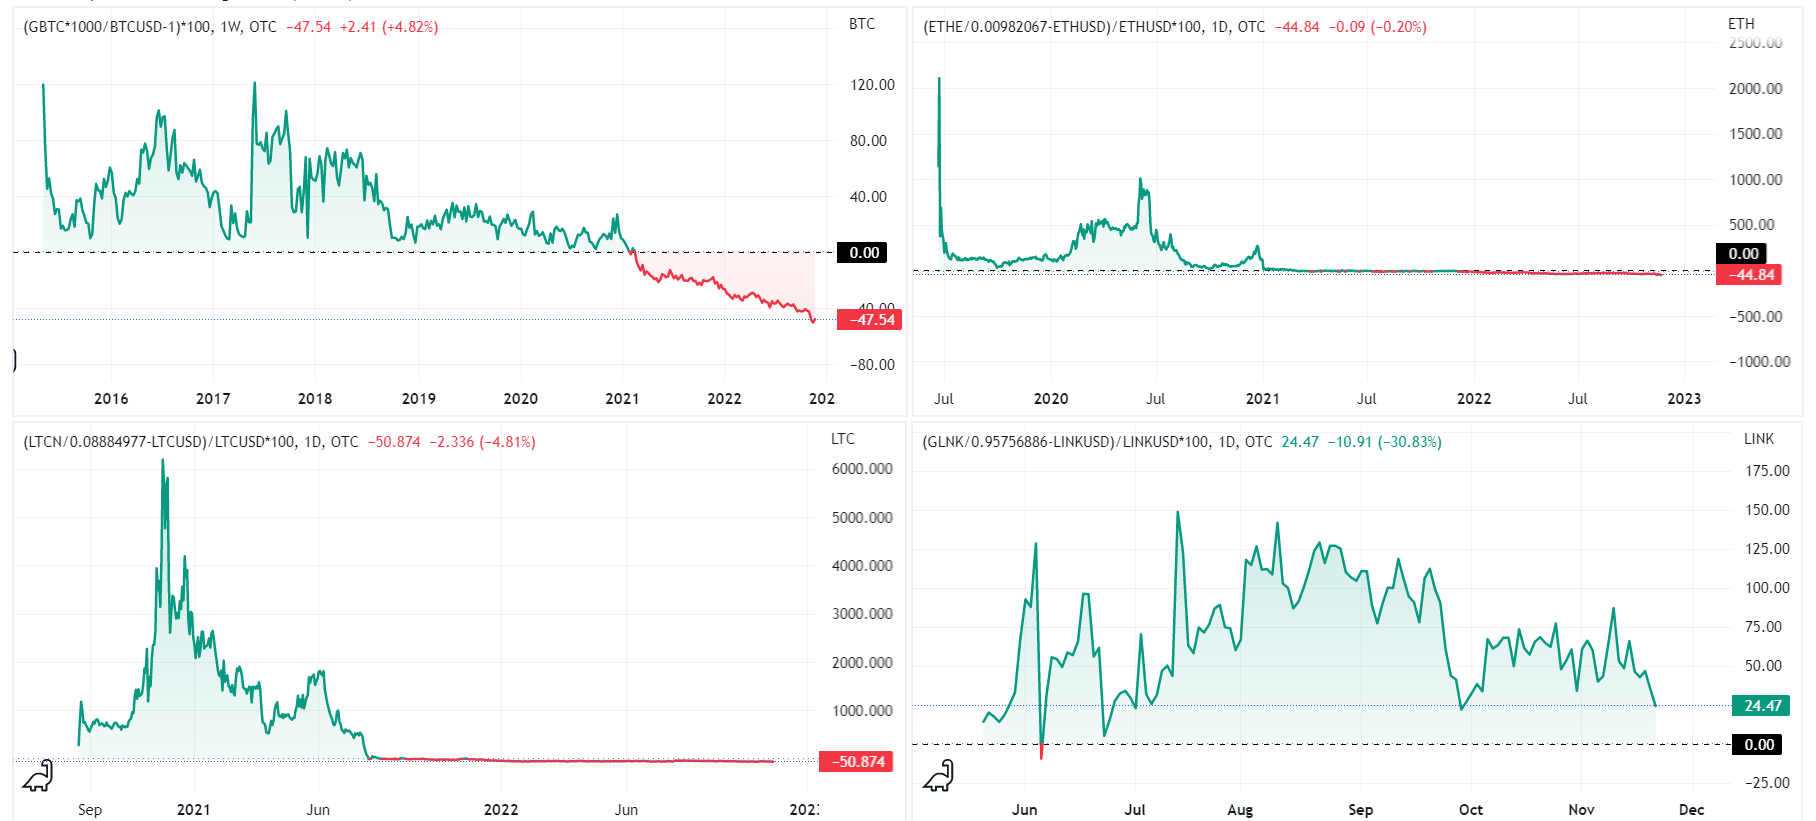Click the red -50.874 price label
Screen dimensions: 1816x821
(x=858, y=762)
